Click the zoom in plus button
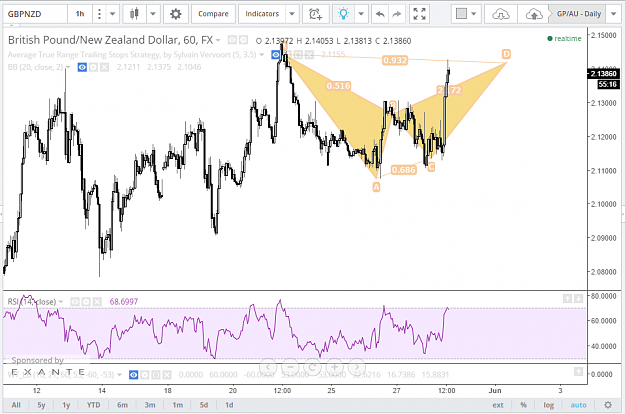This screenshot has width=625, height=414. 335,367
